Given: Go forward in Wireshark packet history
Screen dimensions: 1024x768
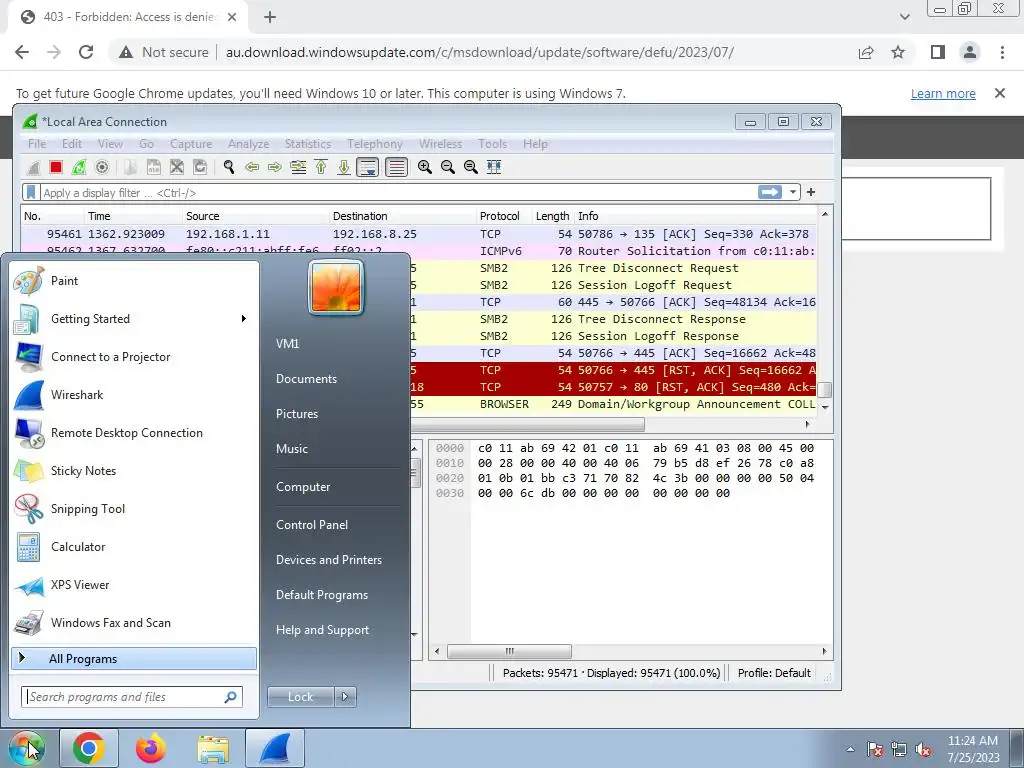Looking at the screenshot, I should (x=274, y=167).
